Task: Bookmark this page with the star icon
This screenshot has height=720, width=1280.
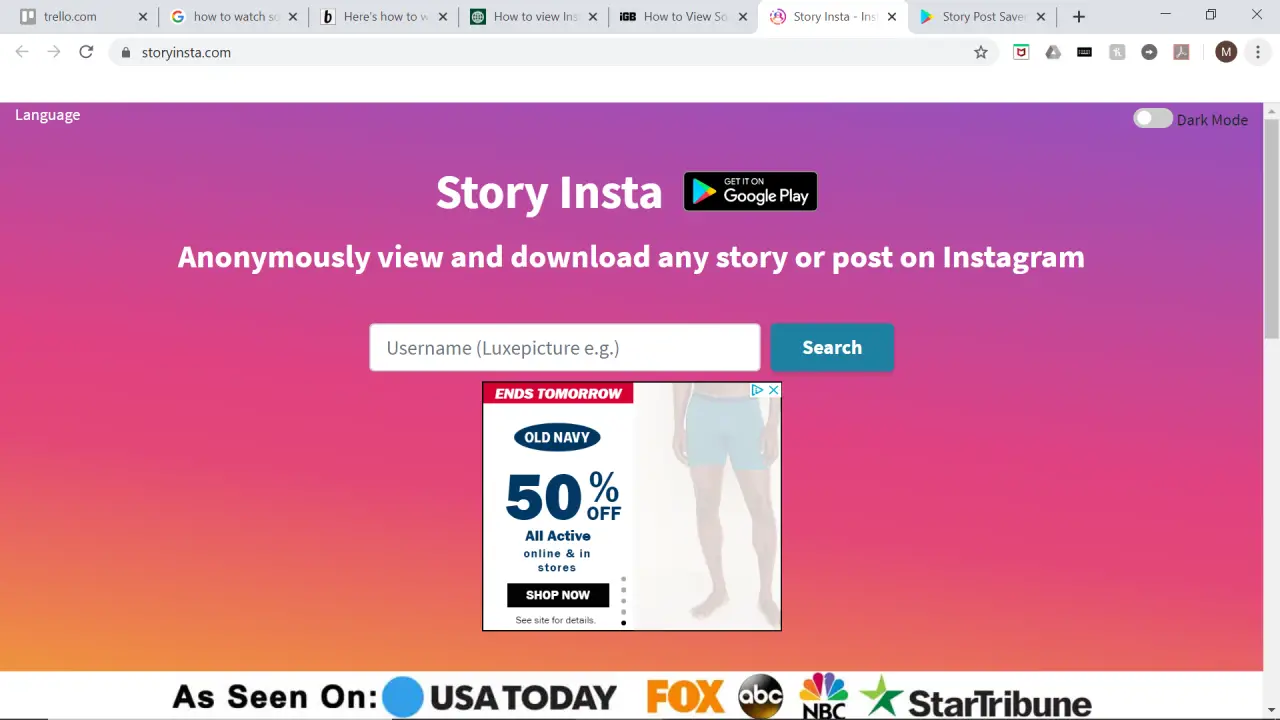Action: click(981, 52)
